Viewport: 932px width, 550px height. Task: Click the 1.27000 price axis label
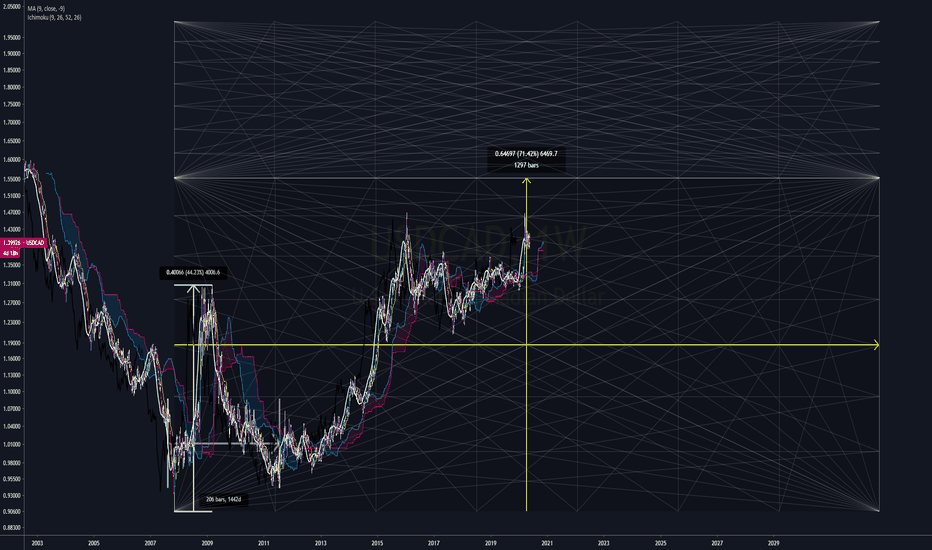point(12,303)
